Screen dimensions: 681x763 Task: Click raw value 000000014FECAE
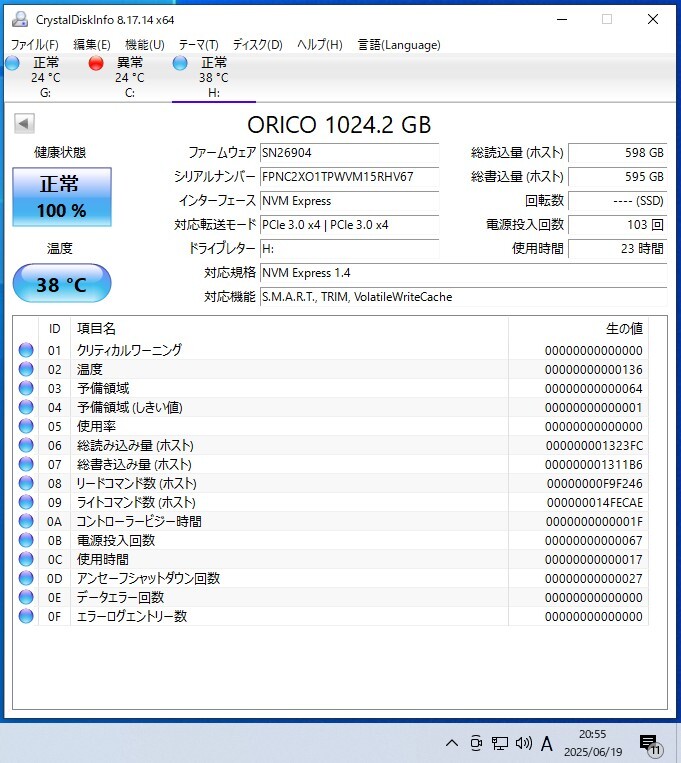pos(594,502)
